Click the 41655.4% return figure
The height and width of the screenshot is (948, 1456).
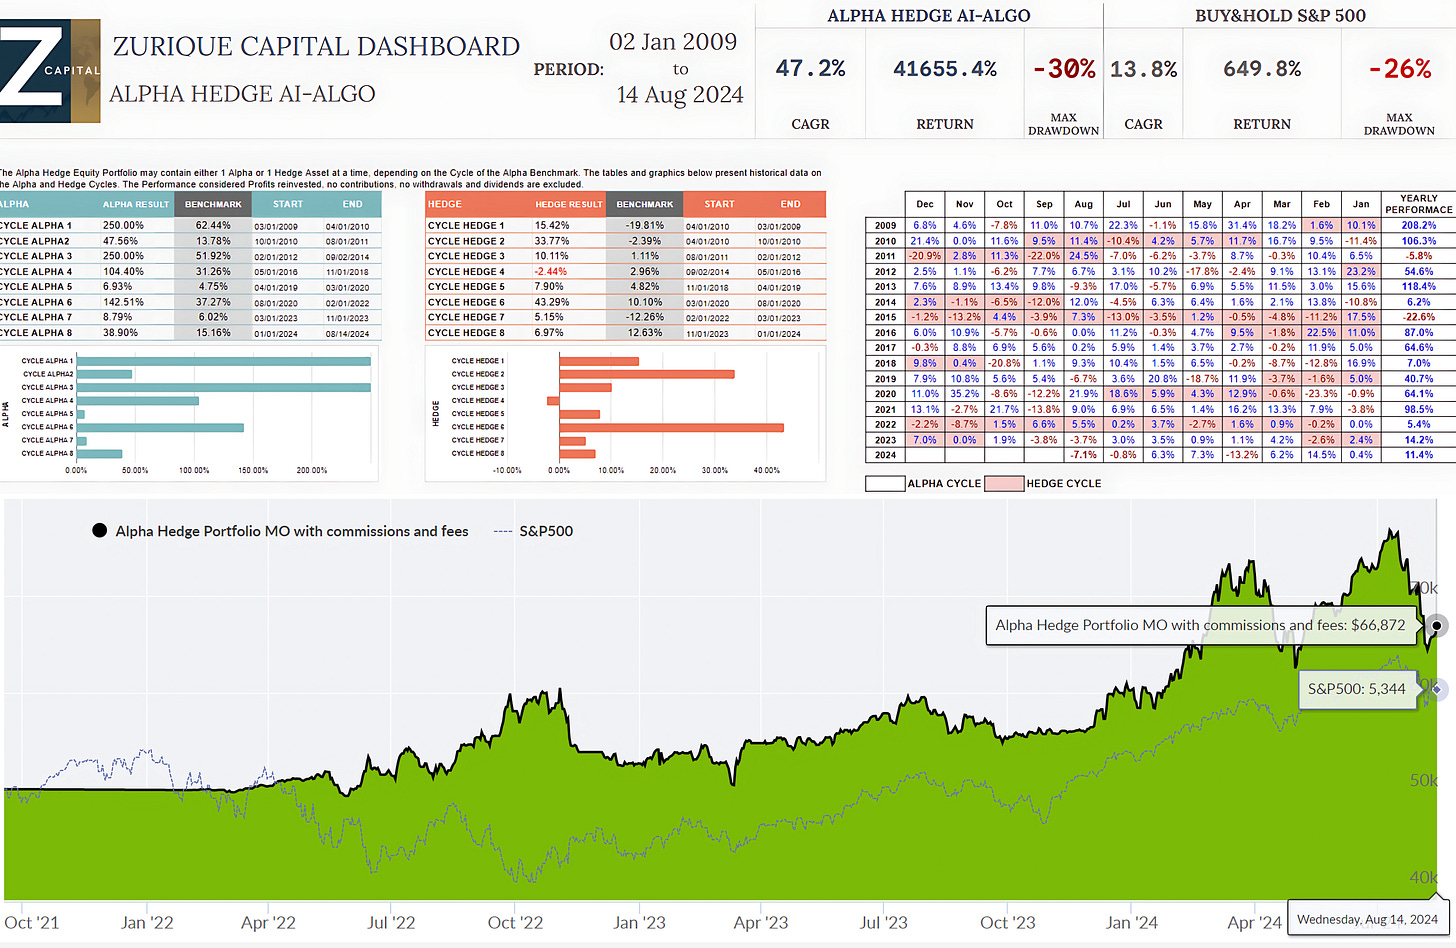[945, 69]
